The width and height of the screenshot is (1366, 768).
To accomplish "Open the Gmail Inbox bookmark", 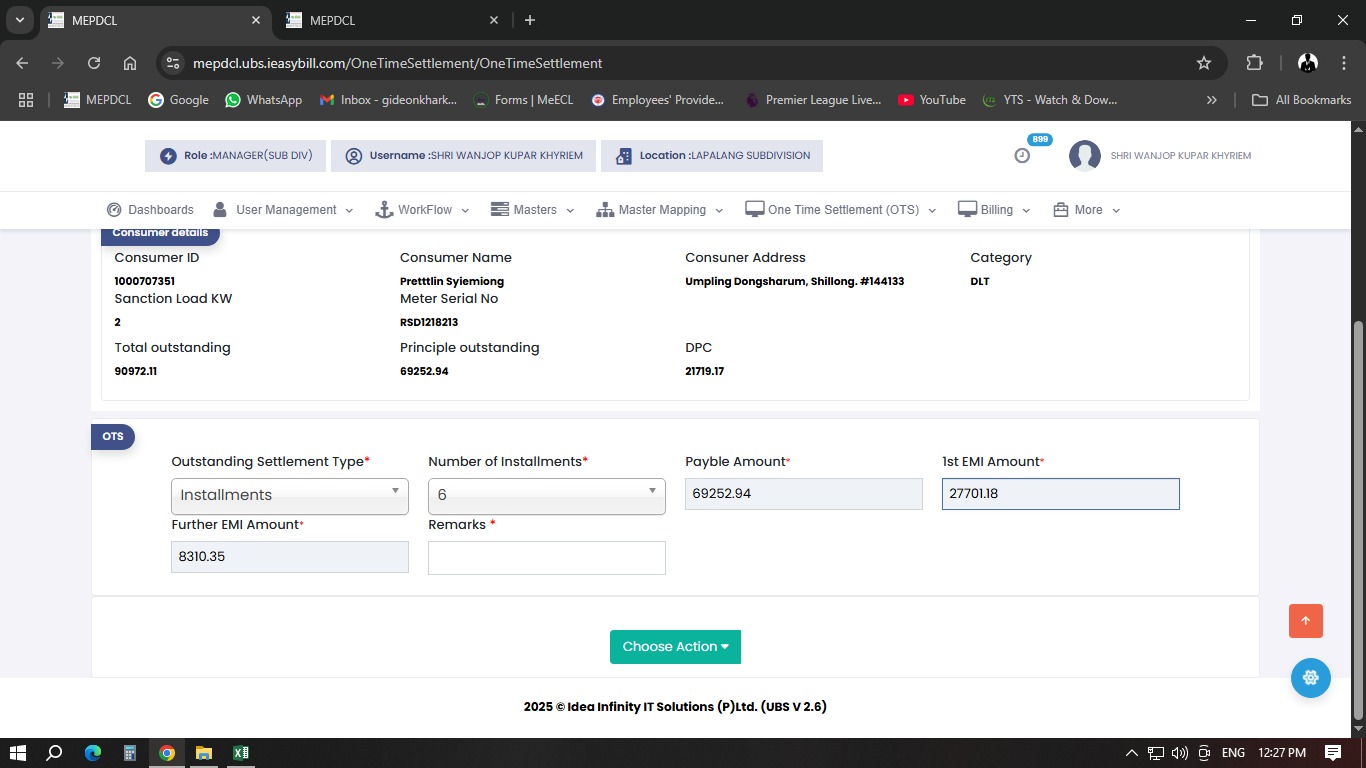I will click(x=388, y=100).
